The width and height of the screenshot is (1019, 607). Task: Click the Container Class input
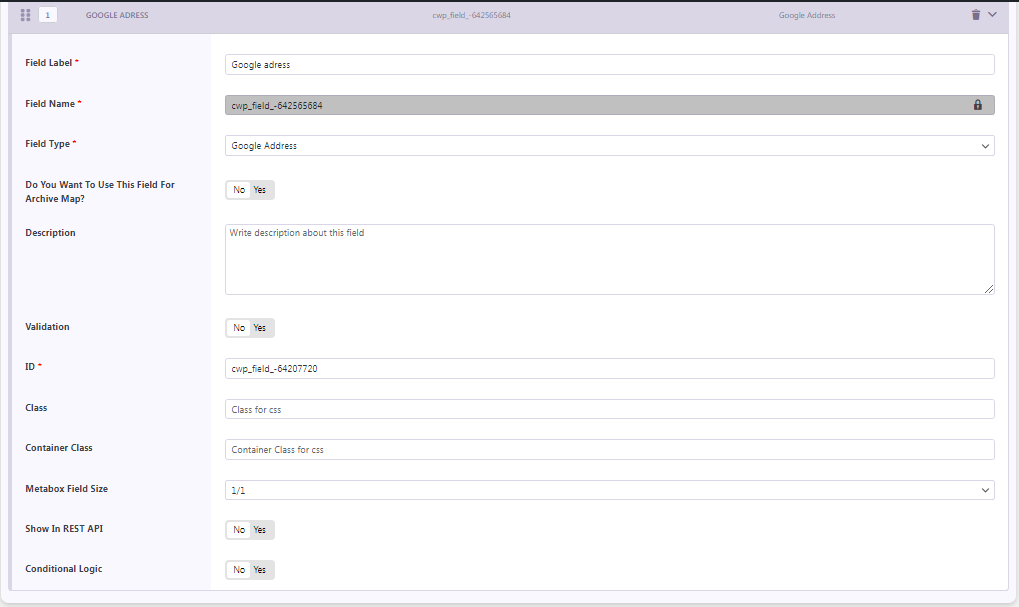pos(610,450)
